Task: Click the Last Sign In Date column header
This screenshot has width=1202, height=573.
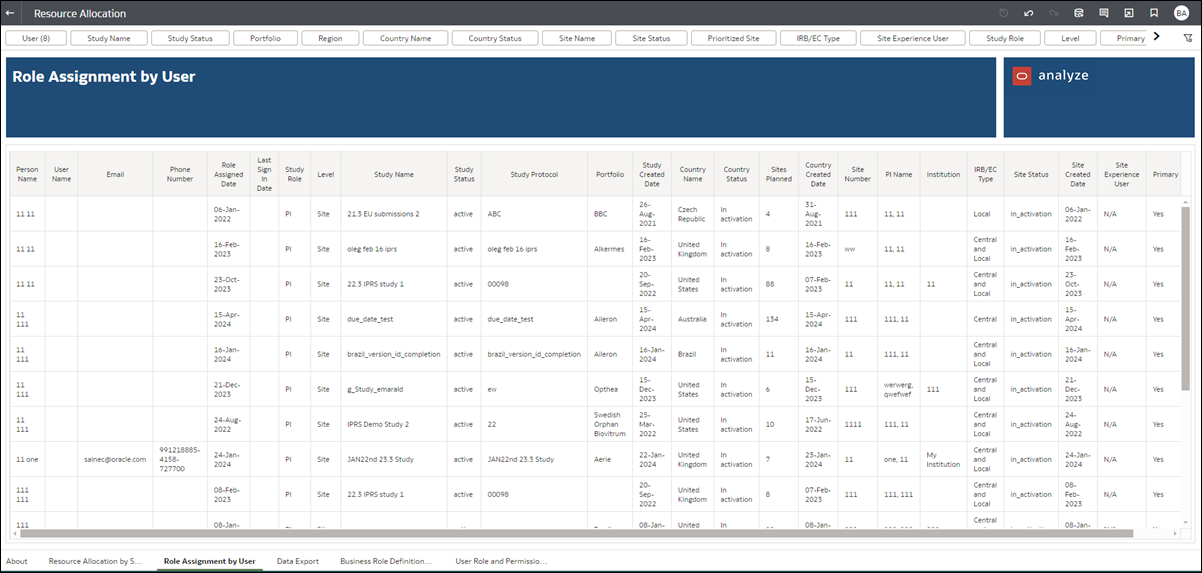Action: coord(264,174)
